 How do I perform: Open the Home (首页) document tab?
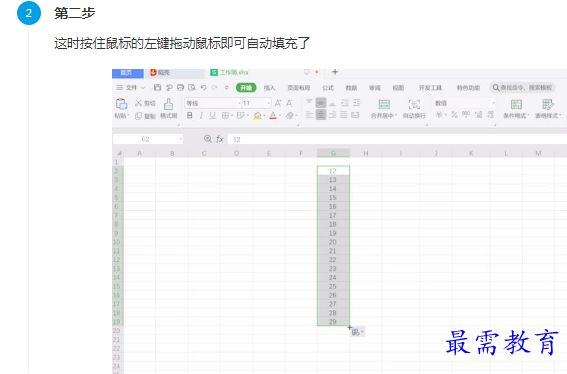(x=128, y=73)
